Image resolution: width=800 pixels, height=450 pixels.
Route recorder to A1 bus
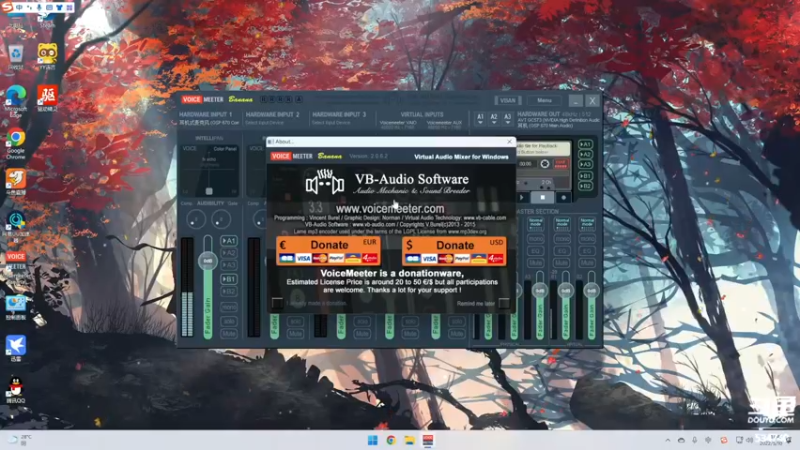pos(586,144)
